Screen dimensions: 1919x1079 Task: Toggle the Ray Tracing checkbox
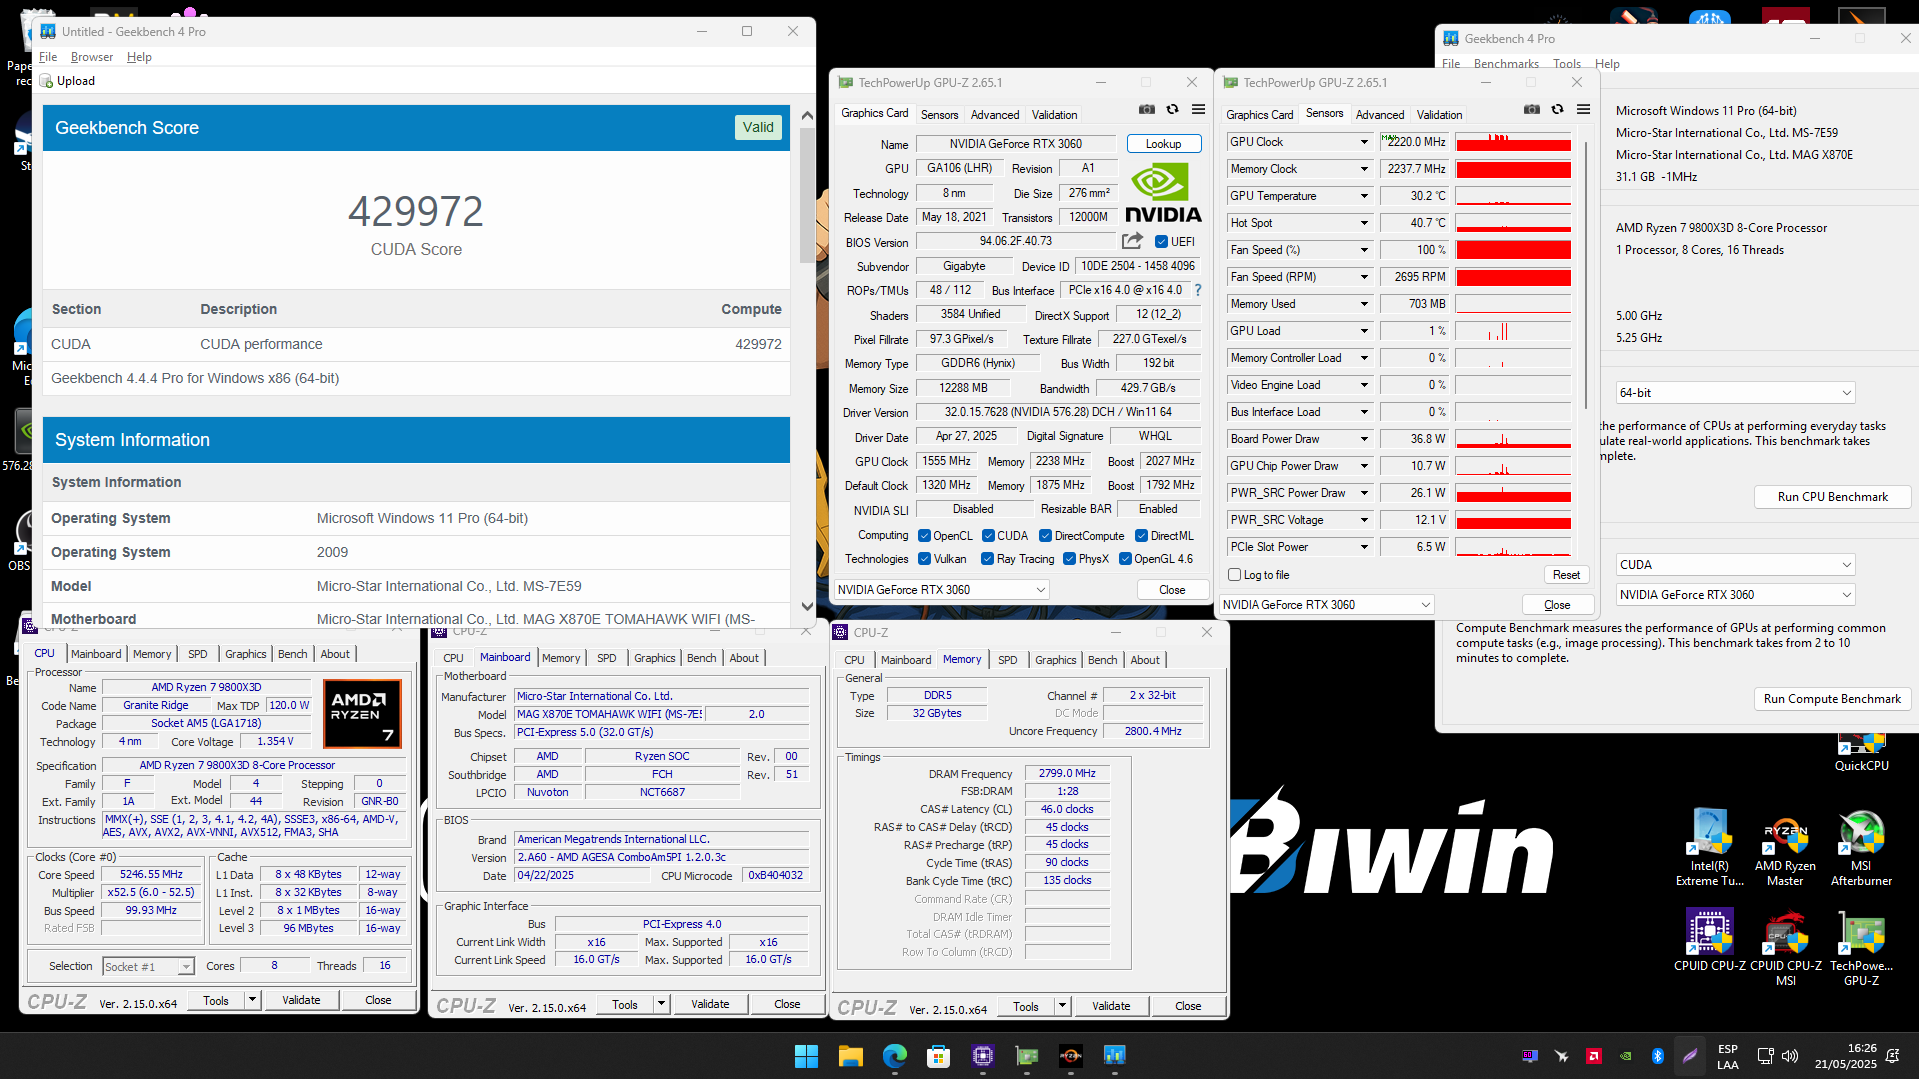[988, 559]
